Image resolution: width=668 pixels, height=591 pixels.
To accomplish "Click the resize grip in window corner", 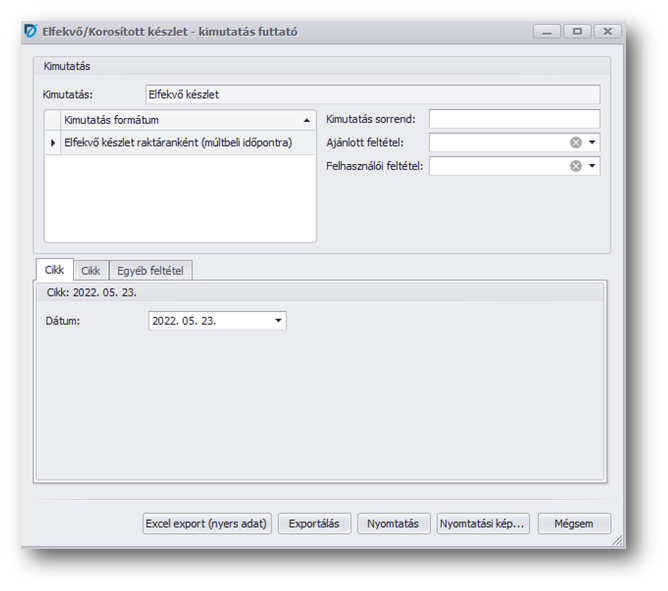I will pyautogui.click(x=618, y=541).
